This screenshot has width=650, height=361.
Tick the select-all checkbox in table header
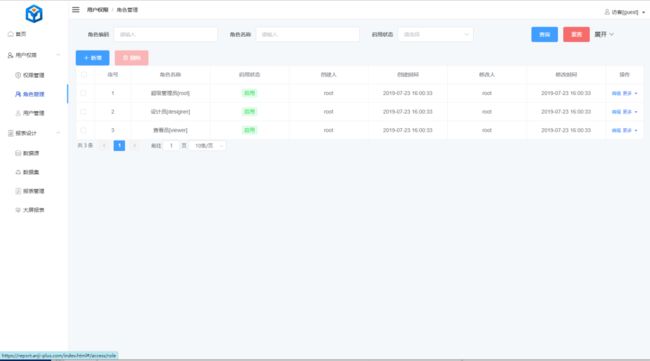coord(84,75)
